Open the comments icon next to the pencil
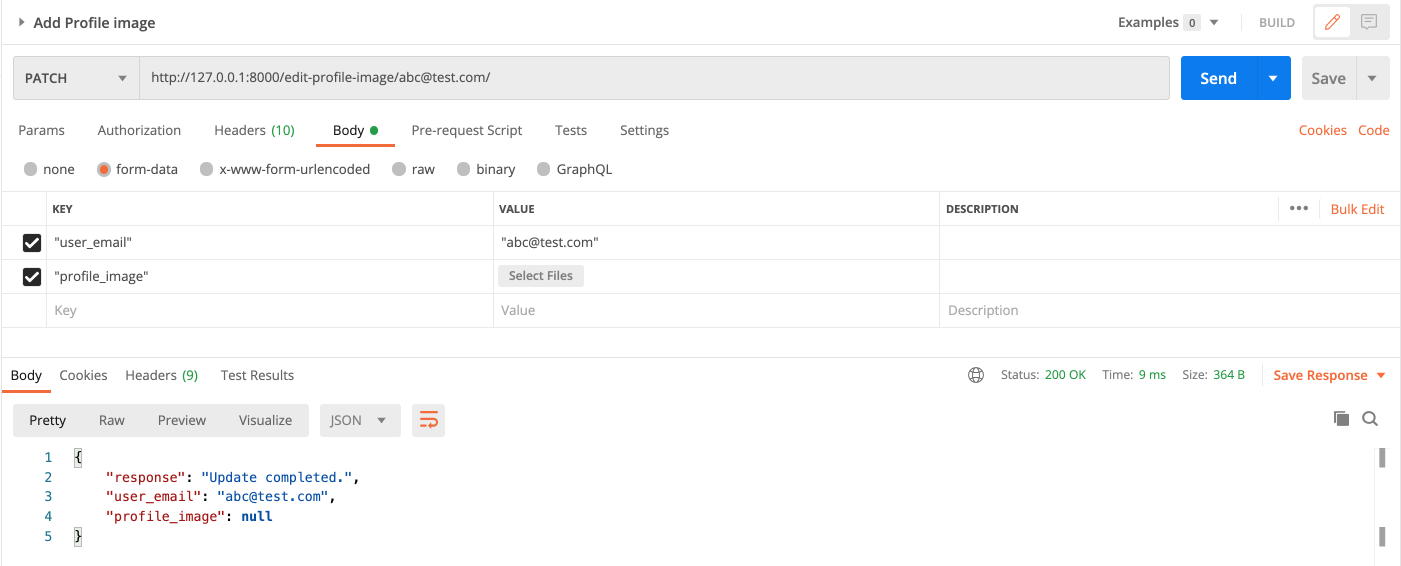The image size is (1401, 566). 1369,22
